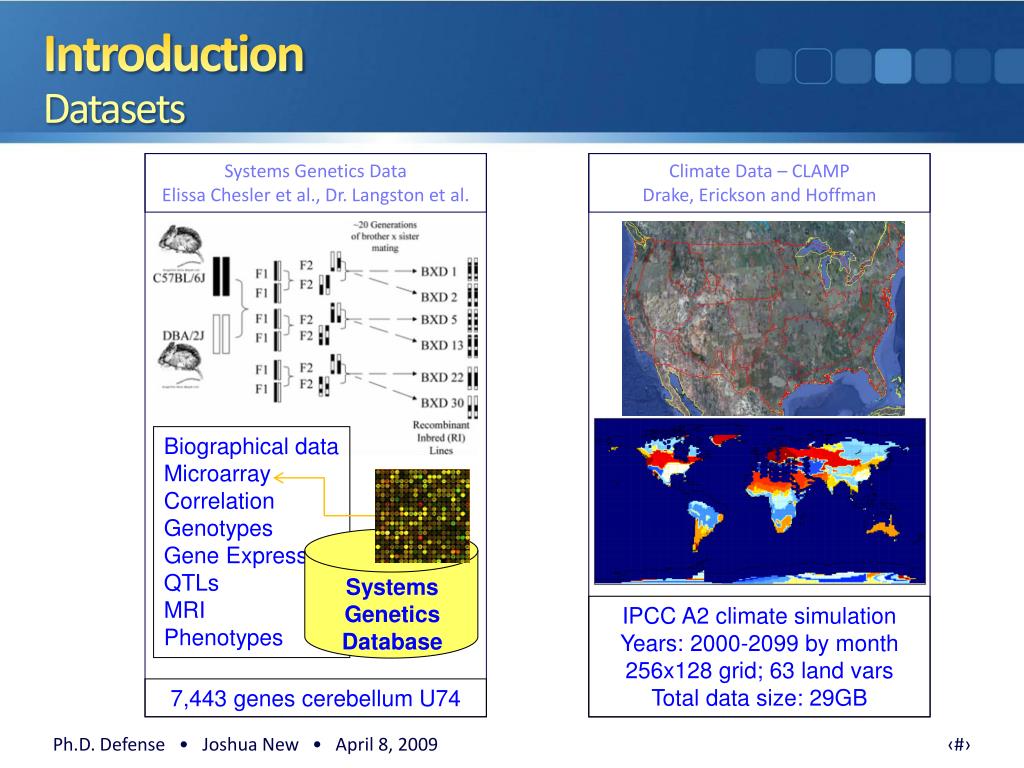The width and height of the screenshot is (1024, 768).
Task: Click the 'MRI' list item
Action: coord(184,611)
